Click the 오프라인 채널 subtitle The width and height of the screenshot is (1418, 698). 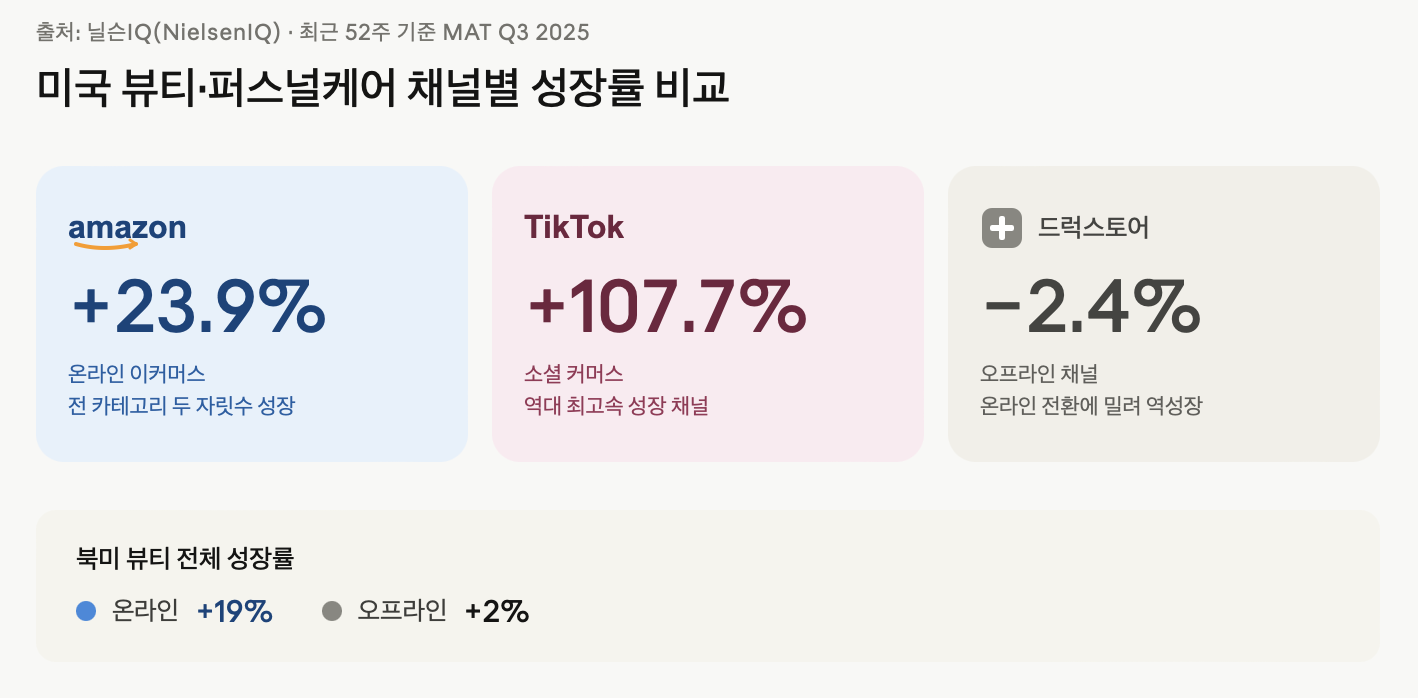point(1039,374)
